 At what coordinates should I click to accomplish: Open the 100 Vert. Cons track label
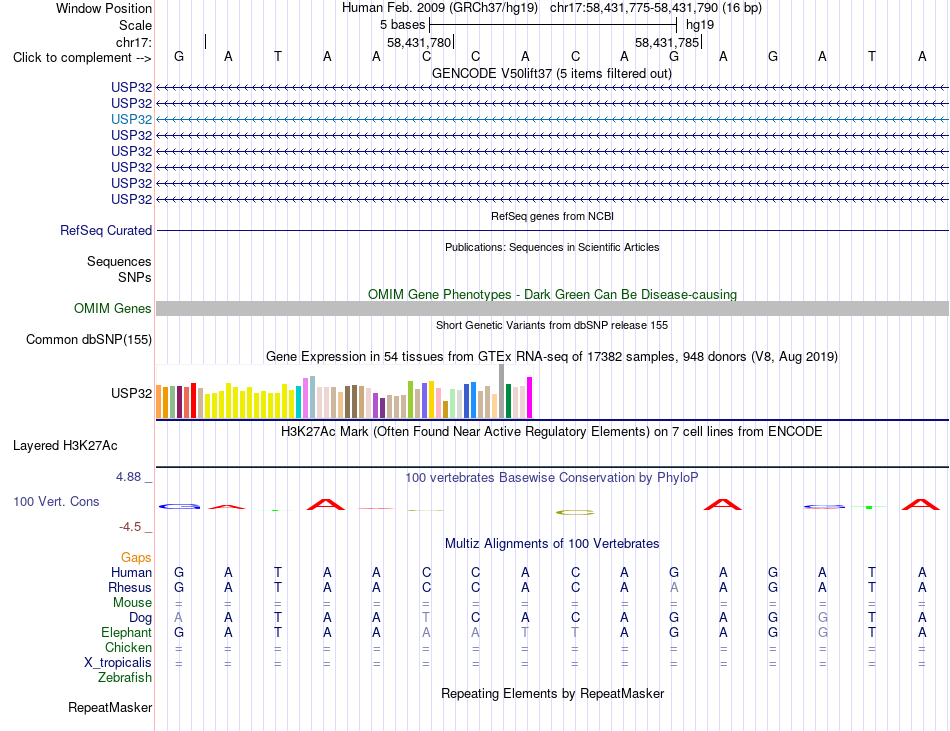[56, 501]
